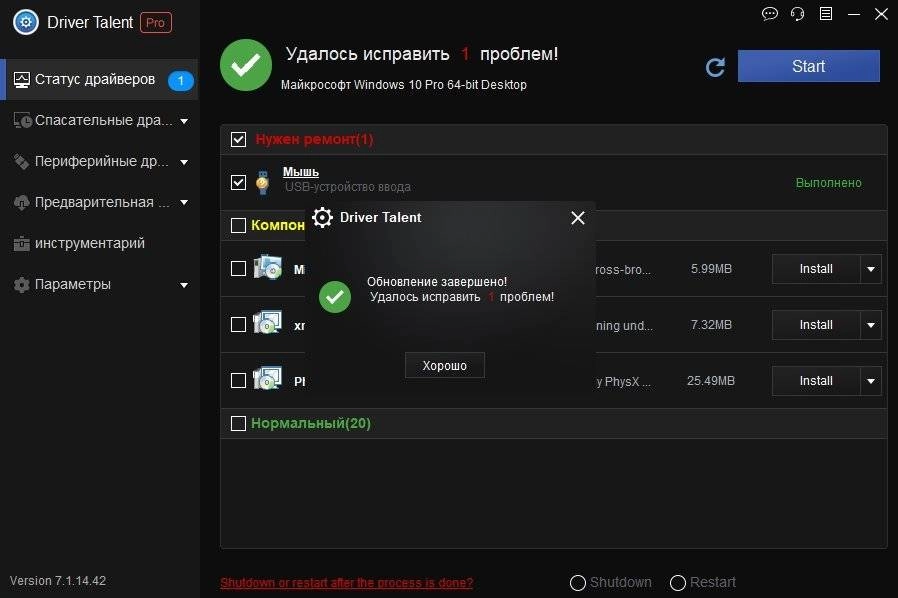Click the 'USB-устройство ввода' description text
The height and width of the screenshot is (598, 898).
coord(348,187)
